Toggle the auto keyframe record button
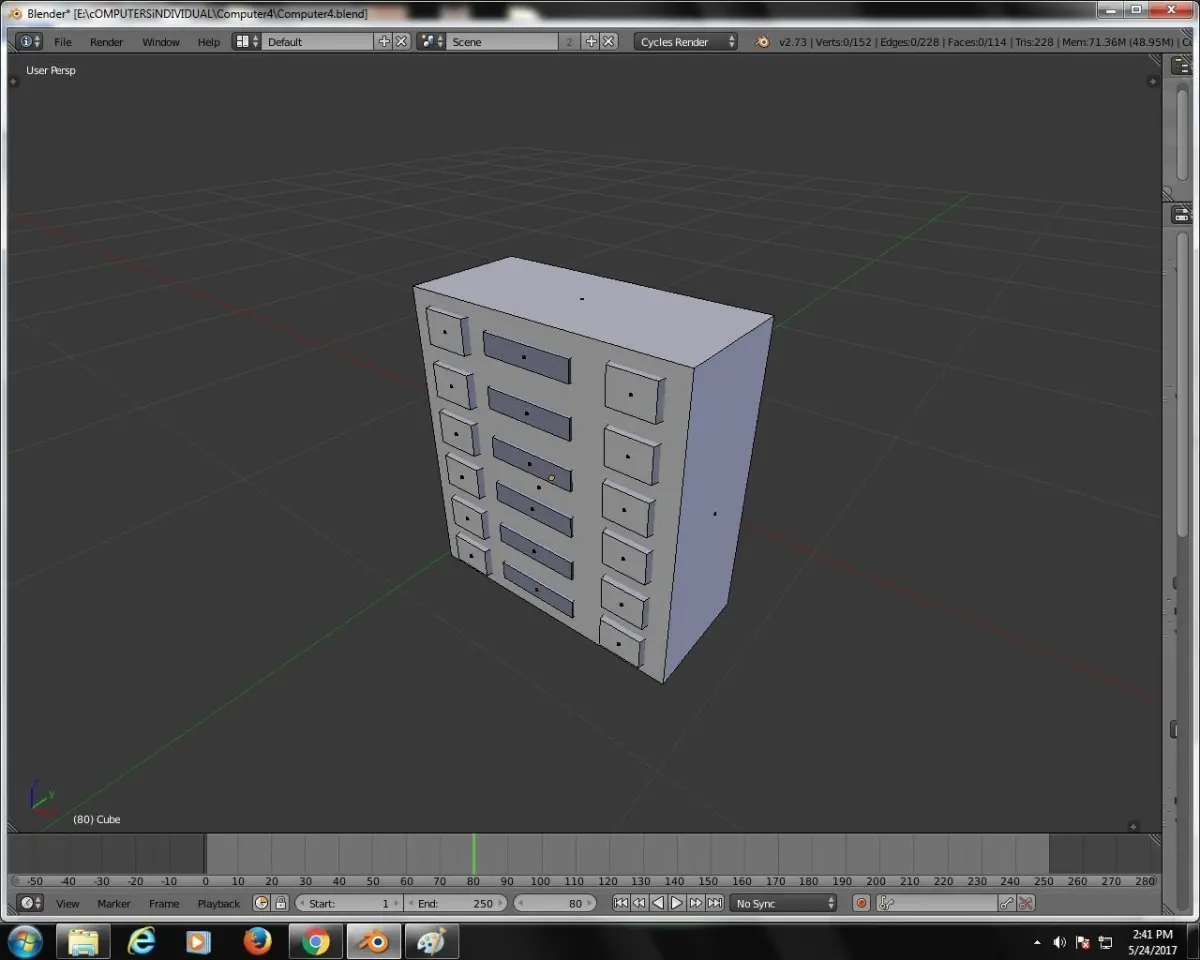This screenshot has height=960, width=1200. tap(861, 903)
